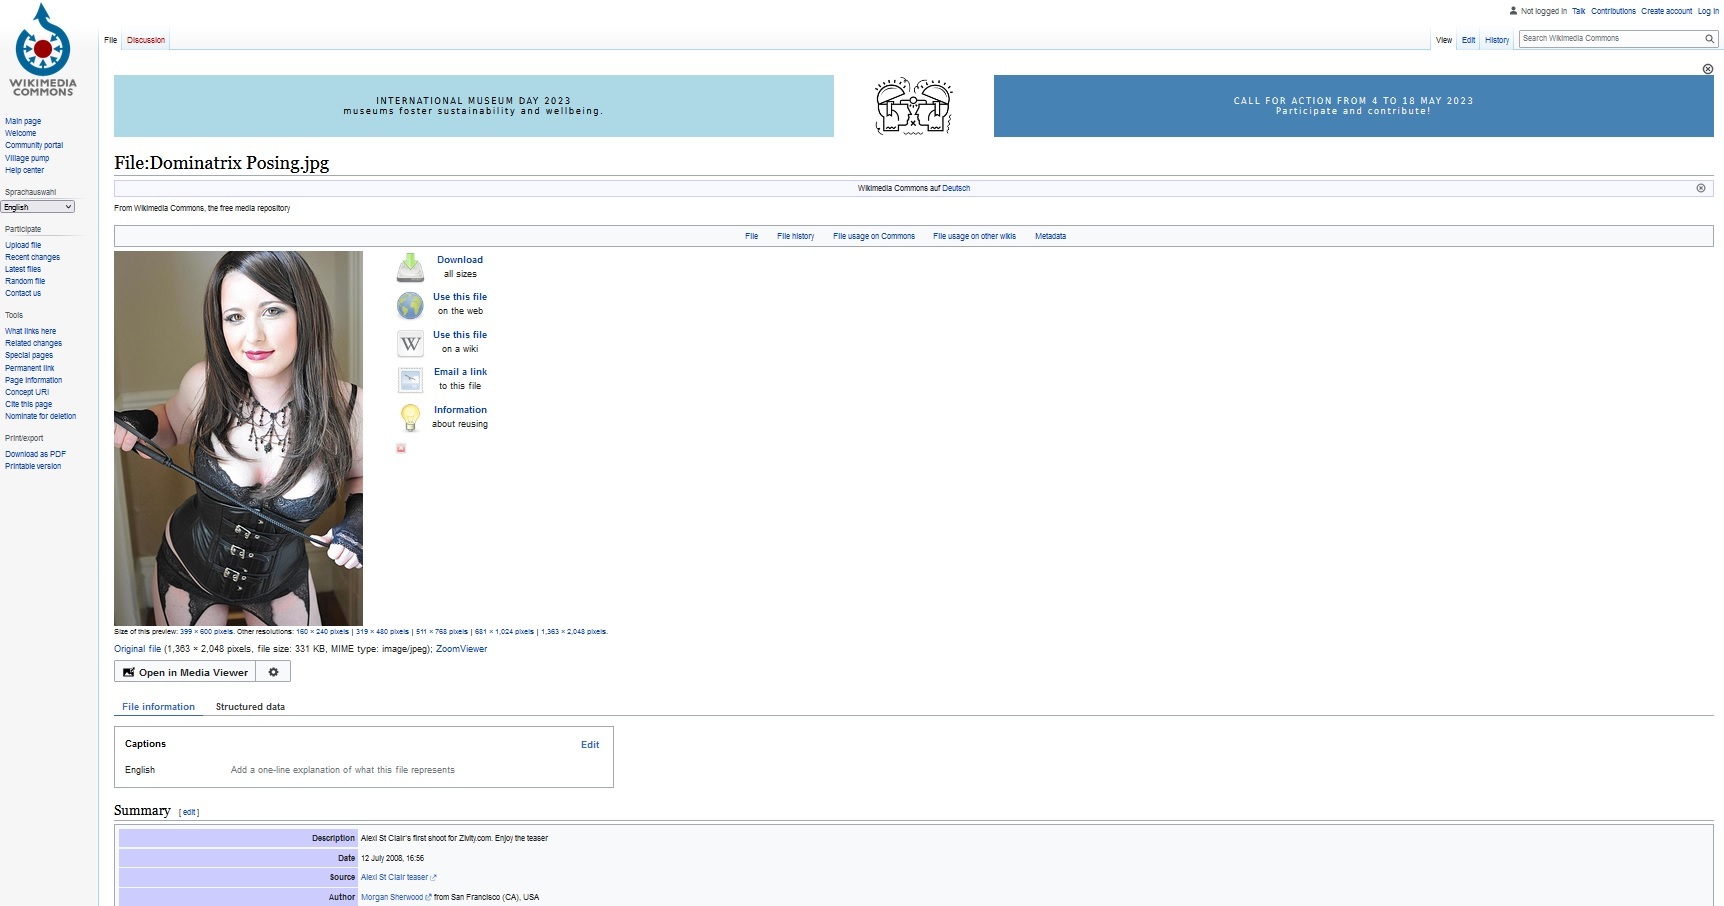The width and height of the screenshot is (1724, 906).
Task: Dismiss the museum day banner with X
Action: (1708, 69)
